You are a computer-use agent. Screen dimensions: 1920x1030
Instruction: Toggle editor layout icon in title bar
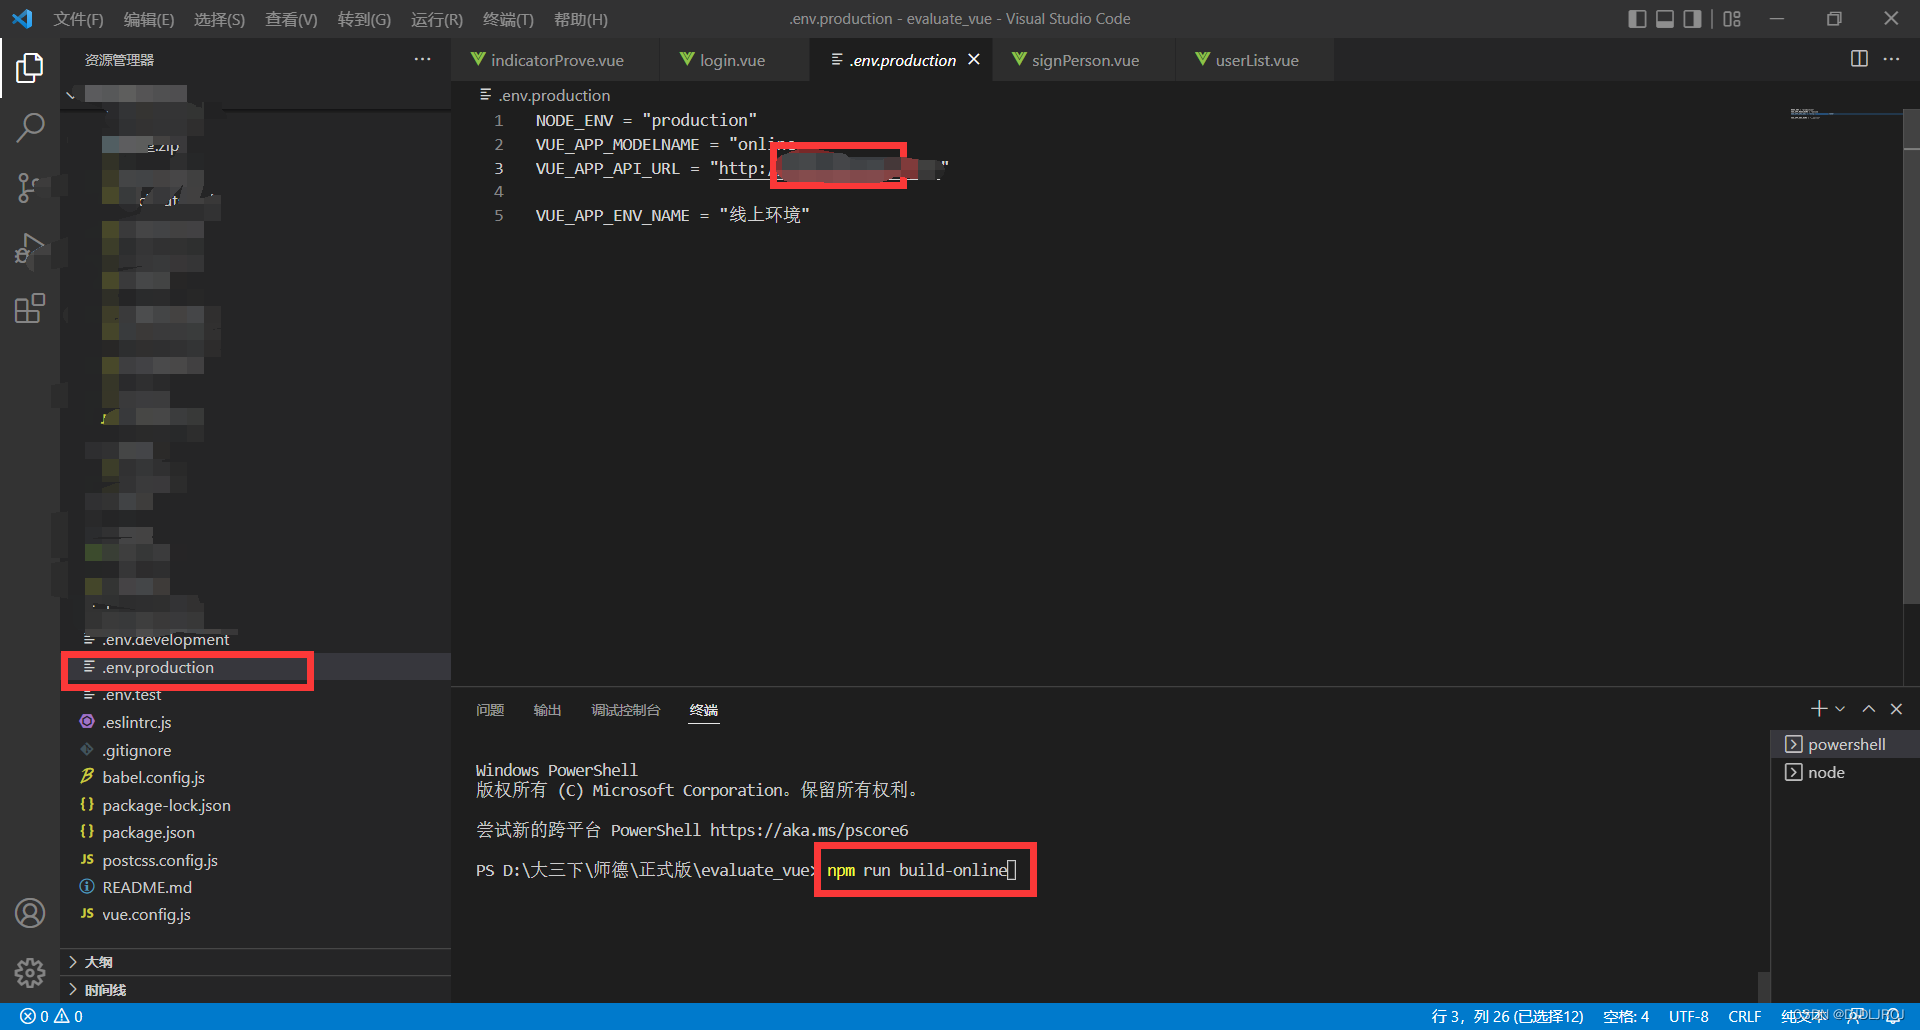coord(1733,18)
